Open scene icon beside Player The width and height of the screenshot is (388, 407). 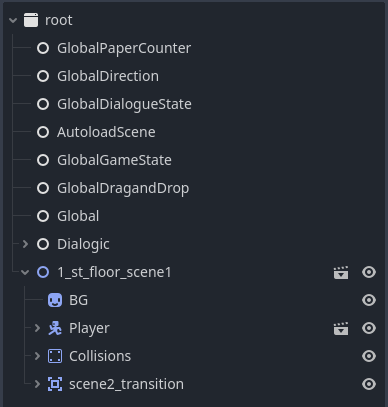pos(341,328)
